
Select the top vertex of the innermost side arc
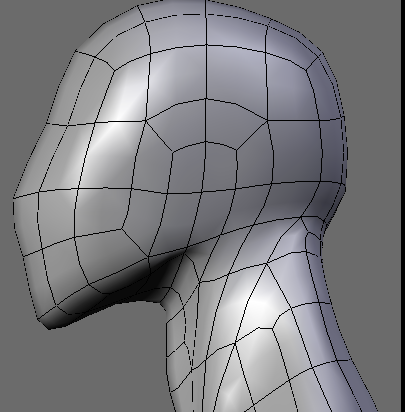coord(205,142)
